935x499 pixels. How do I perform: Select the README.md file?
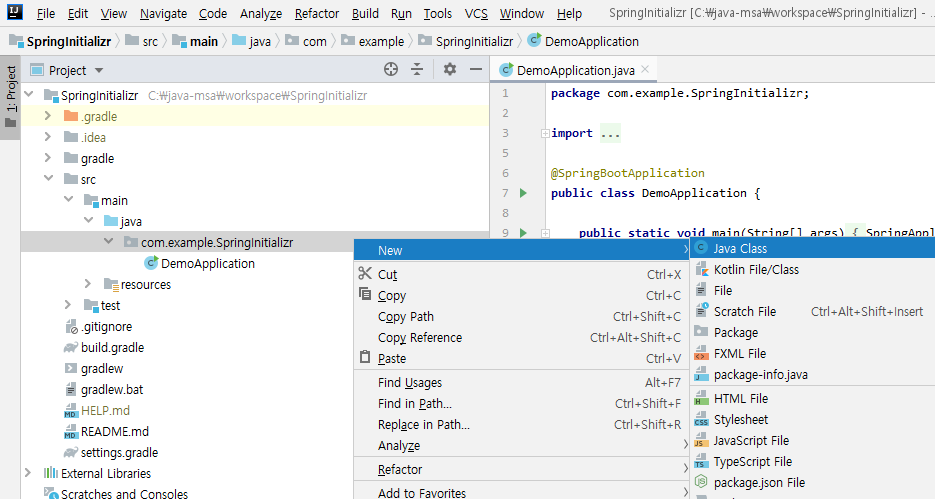(114, 432)
